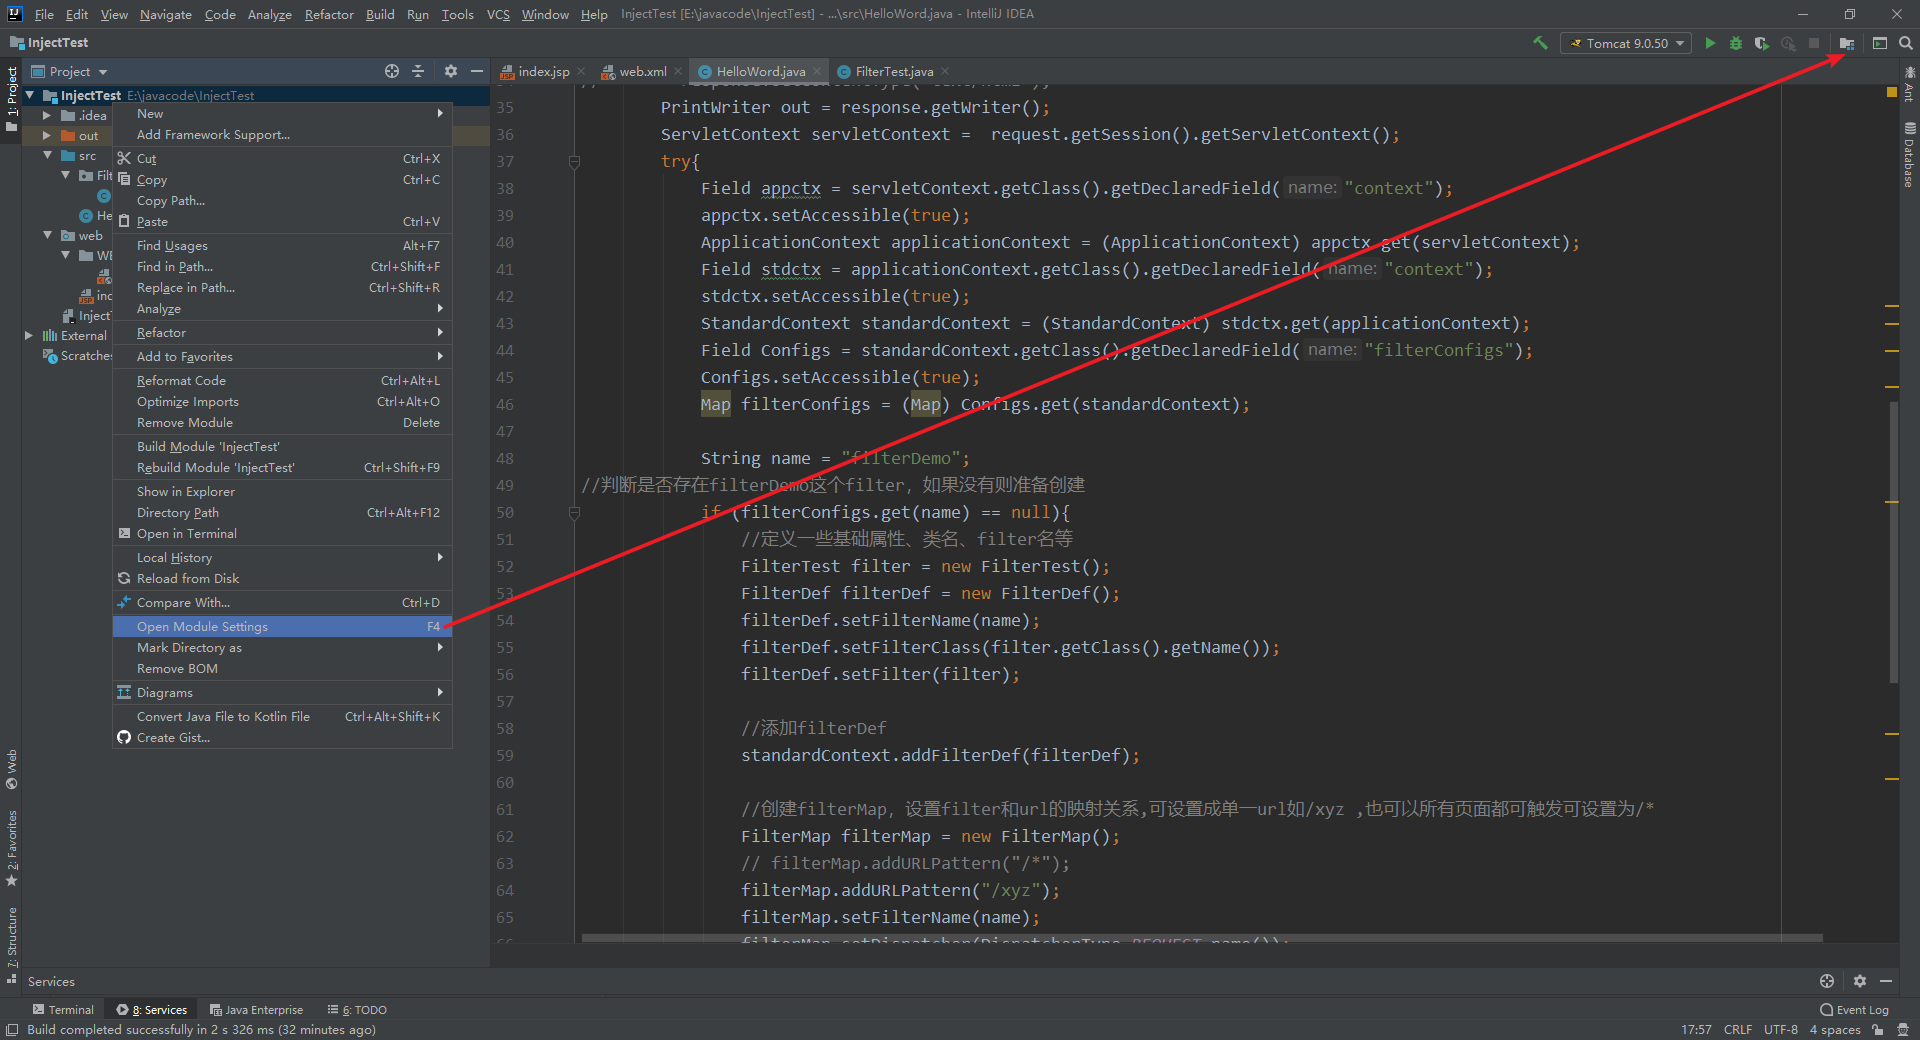
Task: Hide the Project panel with minus icon
Action: pyautogui.click(x=477, y=71)
